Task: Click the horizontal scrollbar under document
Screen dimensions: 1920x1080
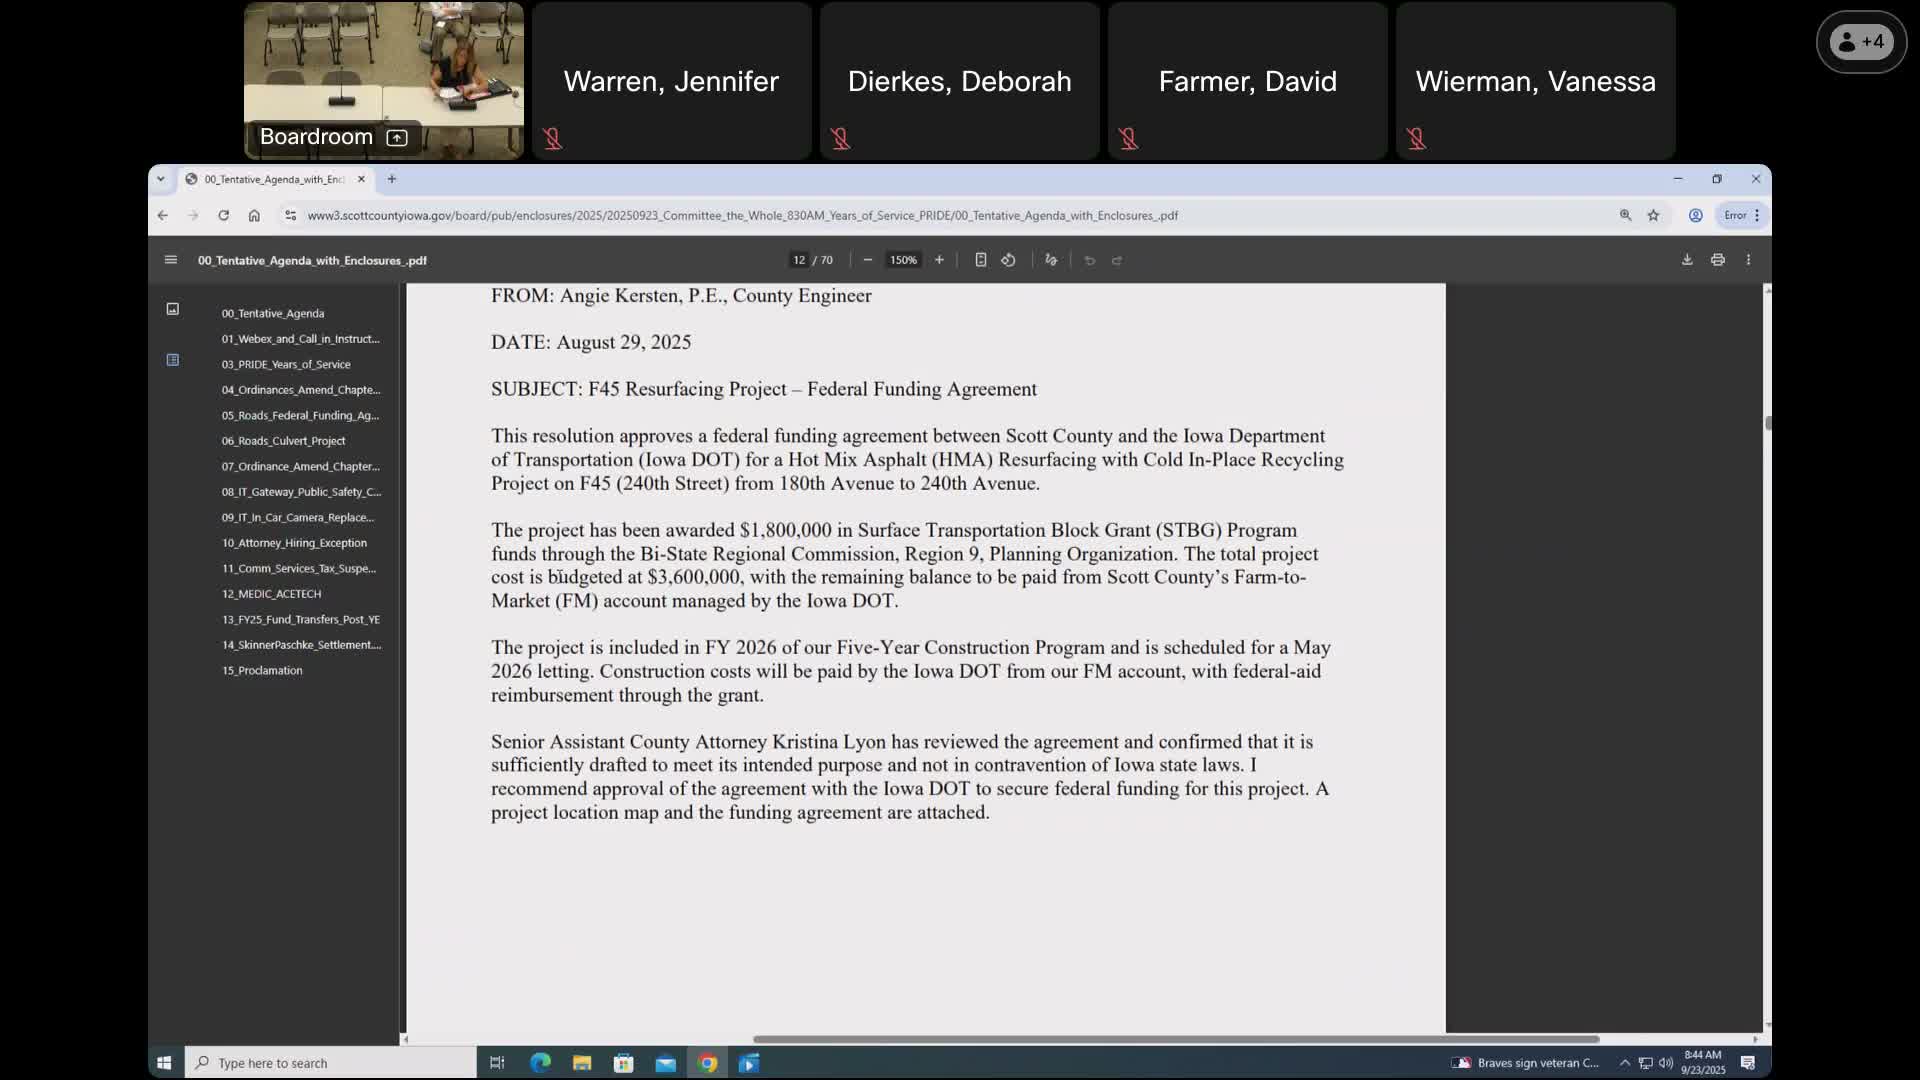Action: coord(1176,1039)
